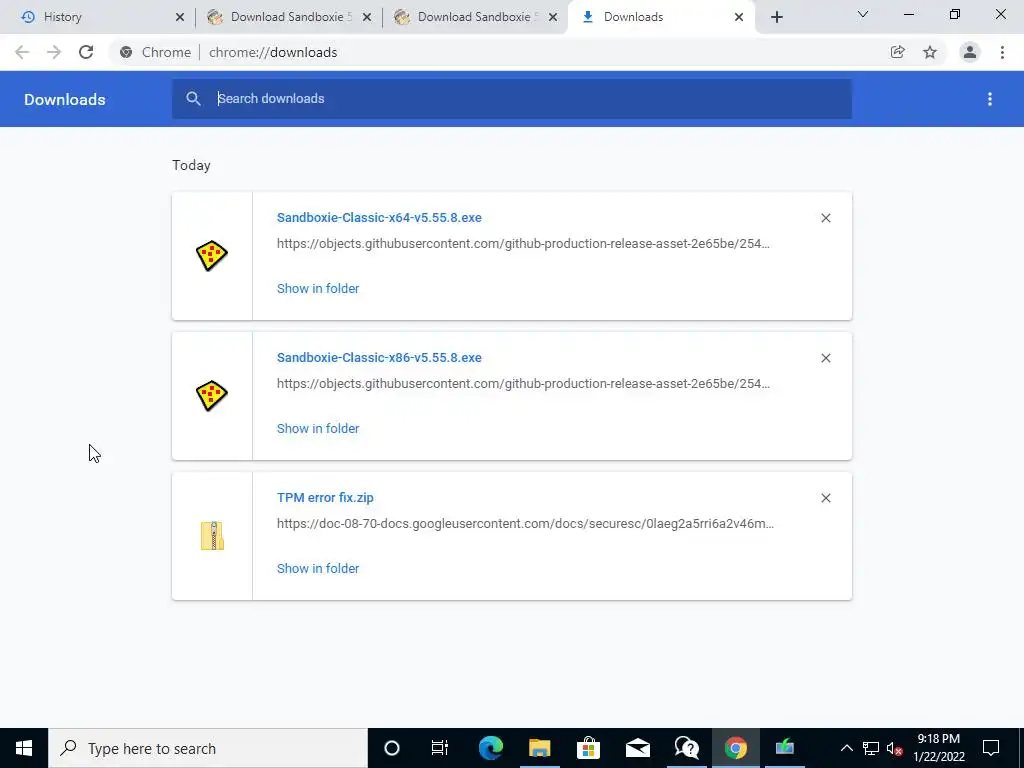Viewport: 1024px width, 768px height.
Task: Go back with the back arrow
Action: [22, 52]
